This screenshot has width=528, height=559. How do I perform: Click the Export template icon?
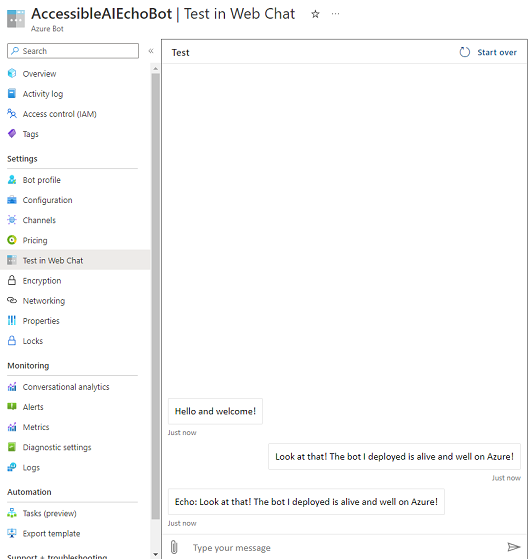[x=12, y=533]
